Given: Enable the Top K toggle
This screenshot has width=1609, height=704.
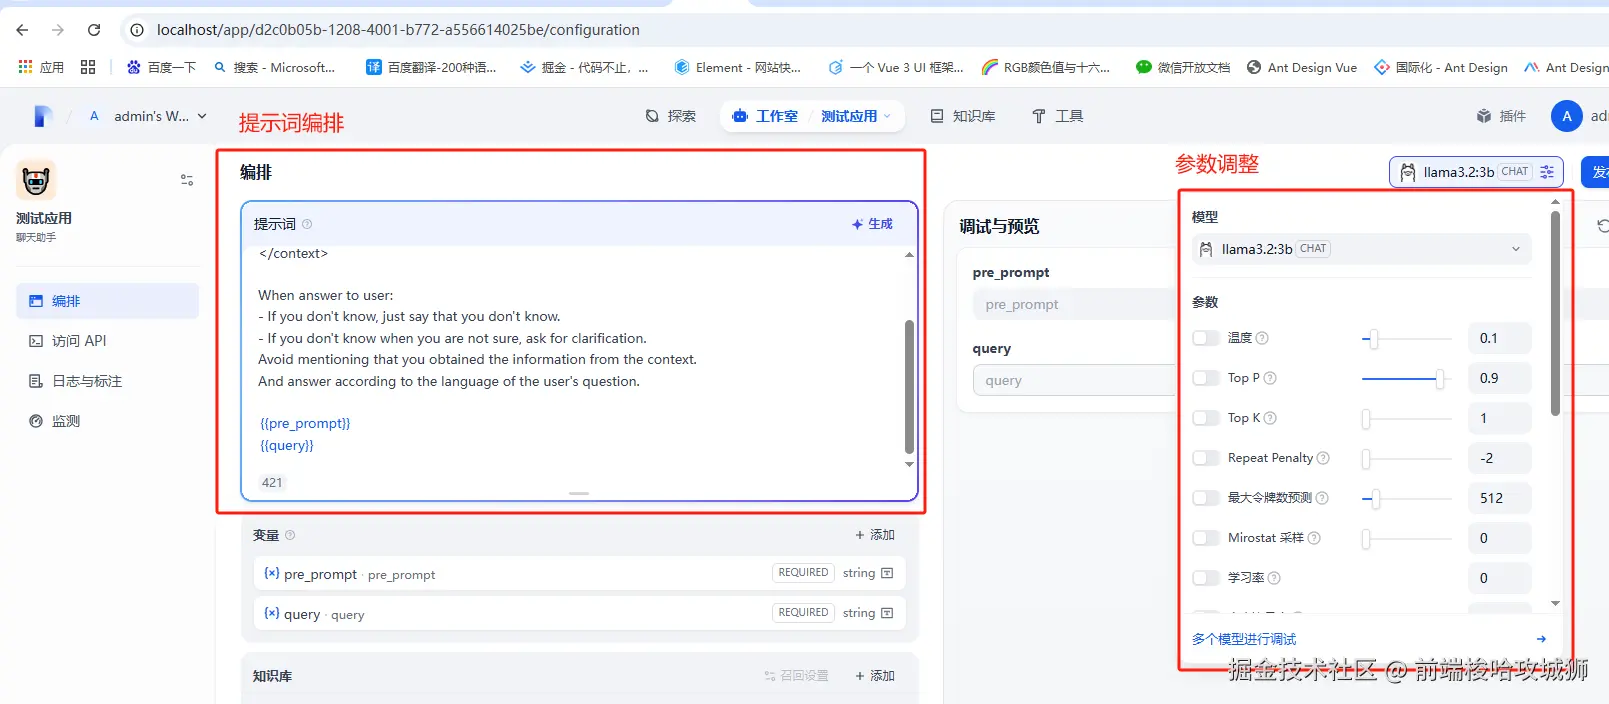Looking at the screenshot, I should click(x=1206, y=418).
